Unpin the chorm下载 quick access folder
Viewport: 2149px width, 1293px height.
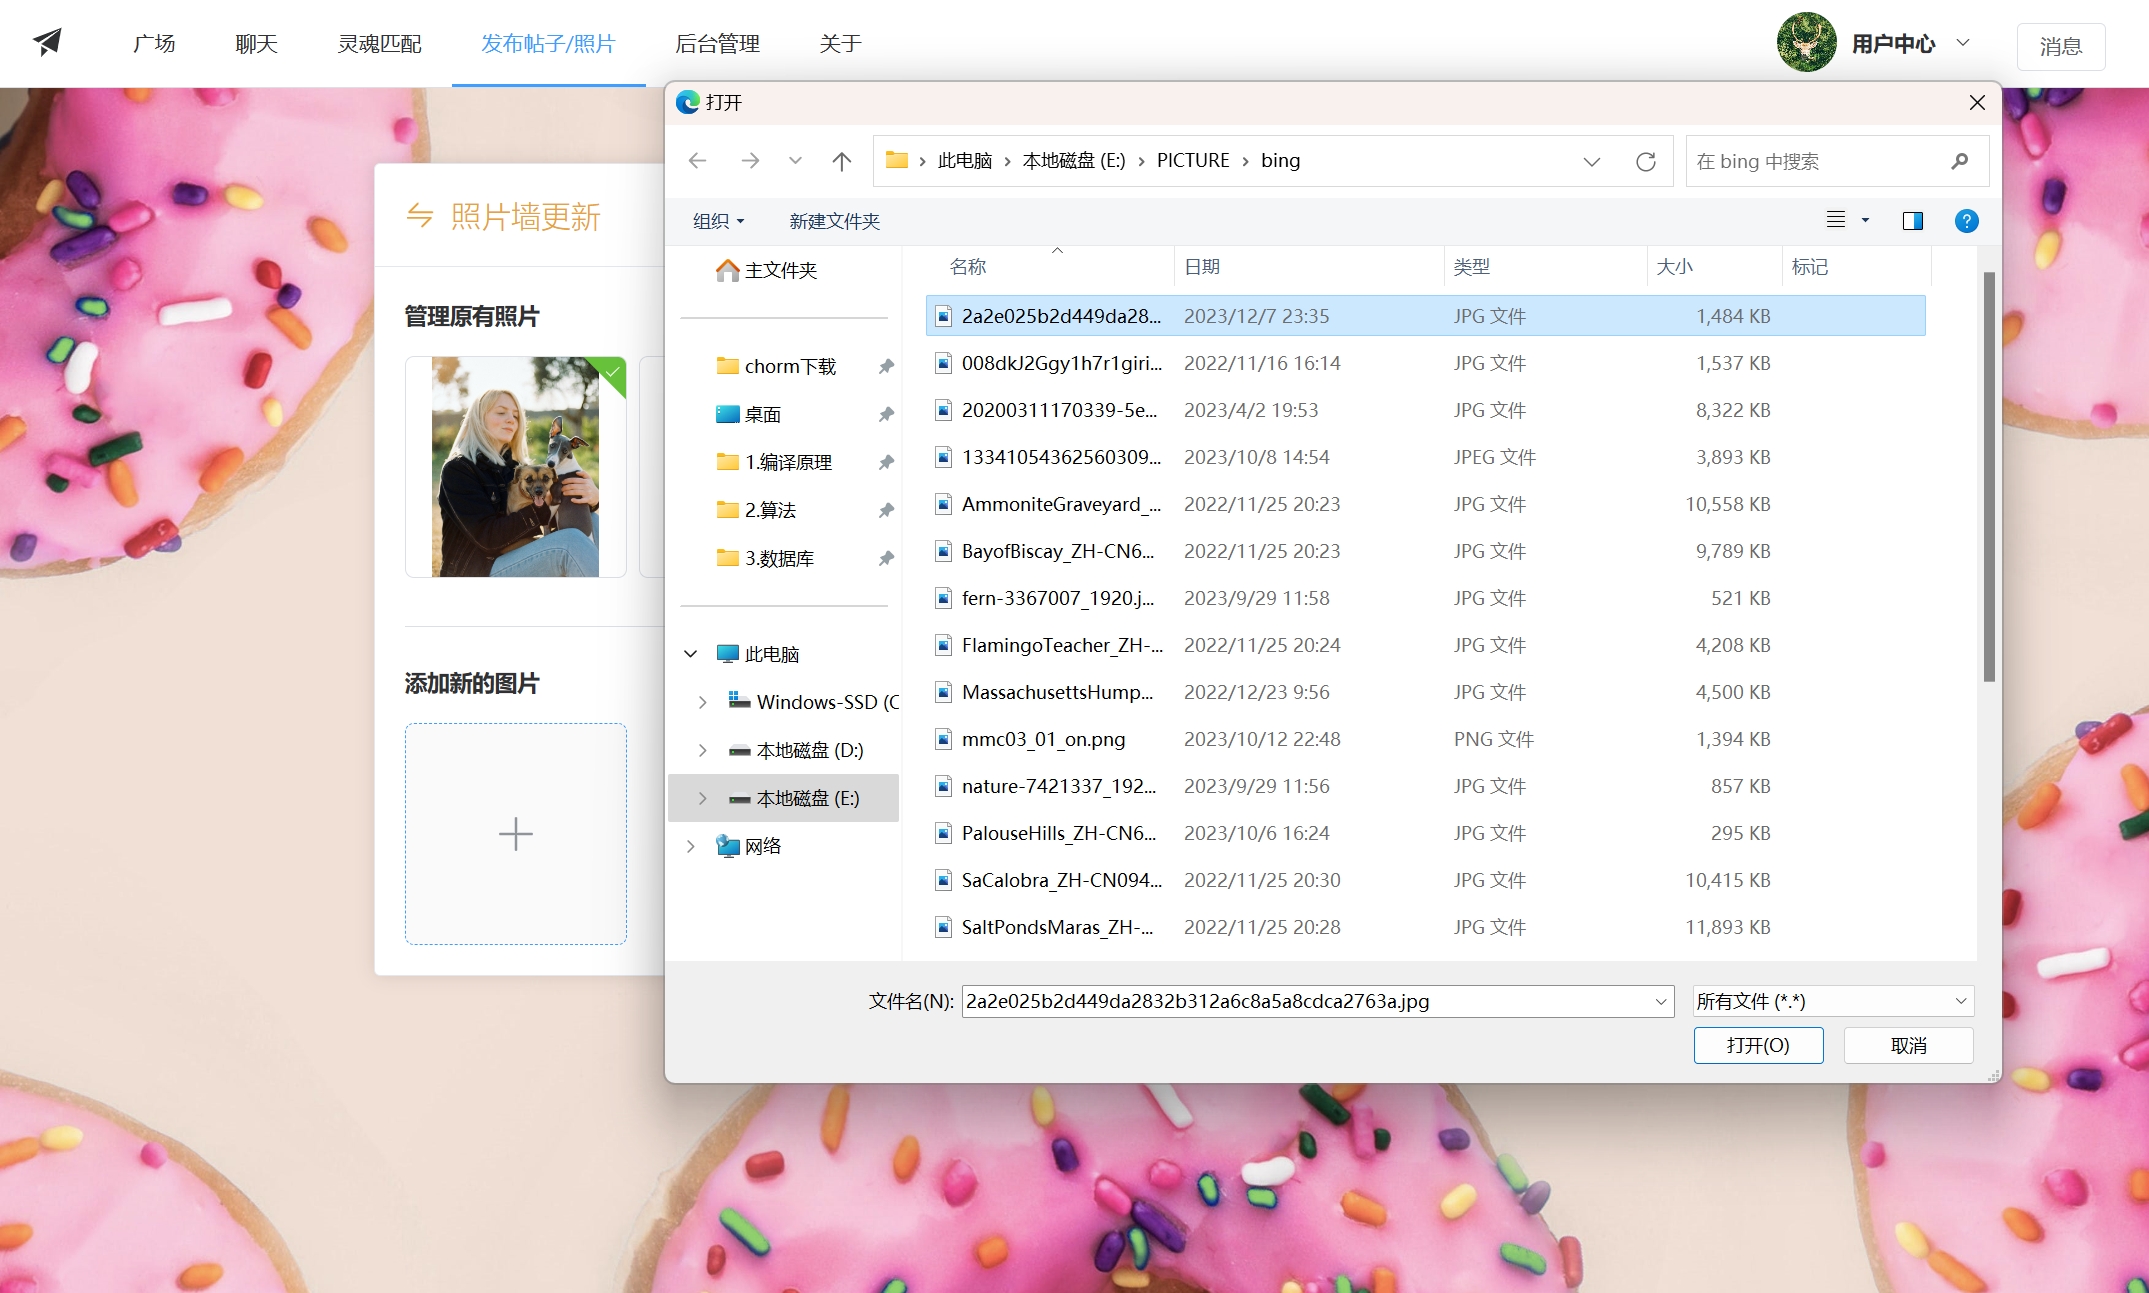click(x=885, y=366)
